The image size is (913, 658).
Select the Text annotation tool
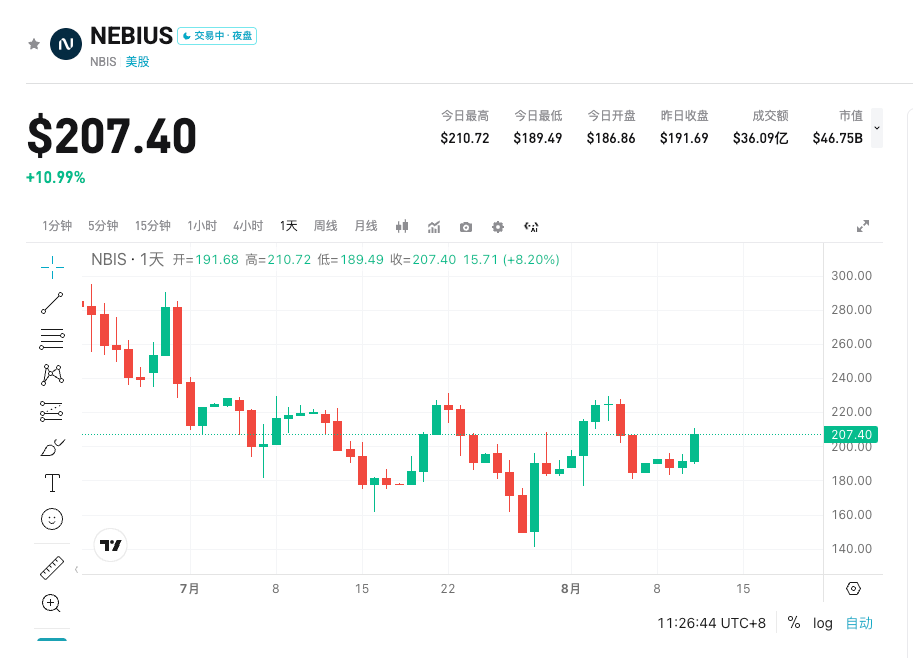[x=52, y=483]
